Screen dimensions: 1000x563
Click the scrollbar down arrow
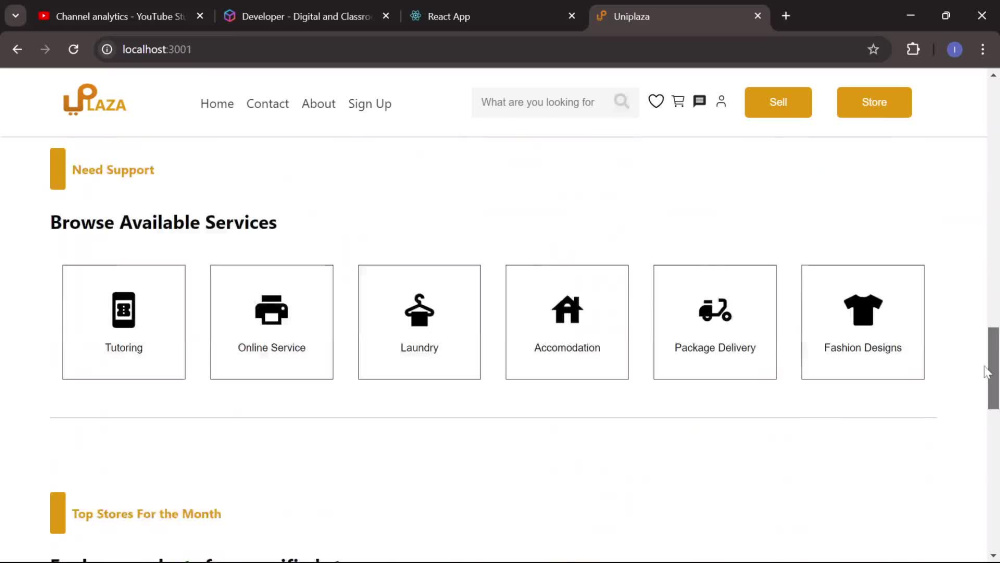pyautogui.click(x=993, y=556)
